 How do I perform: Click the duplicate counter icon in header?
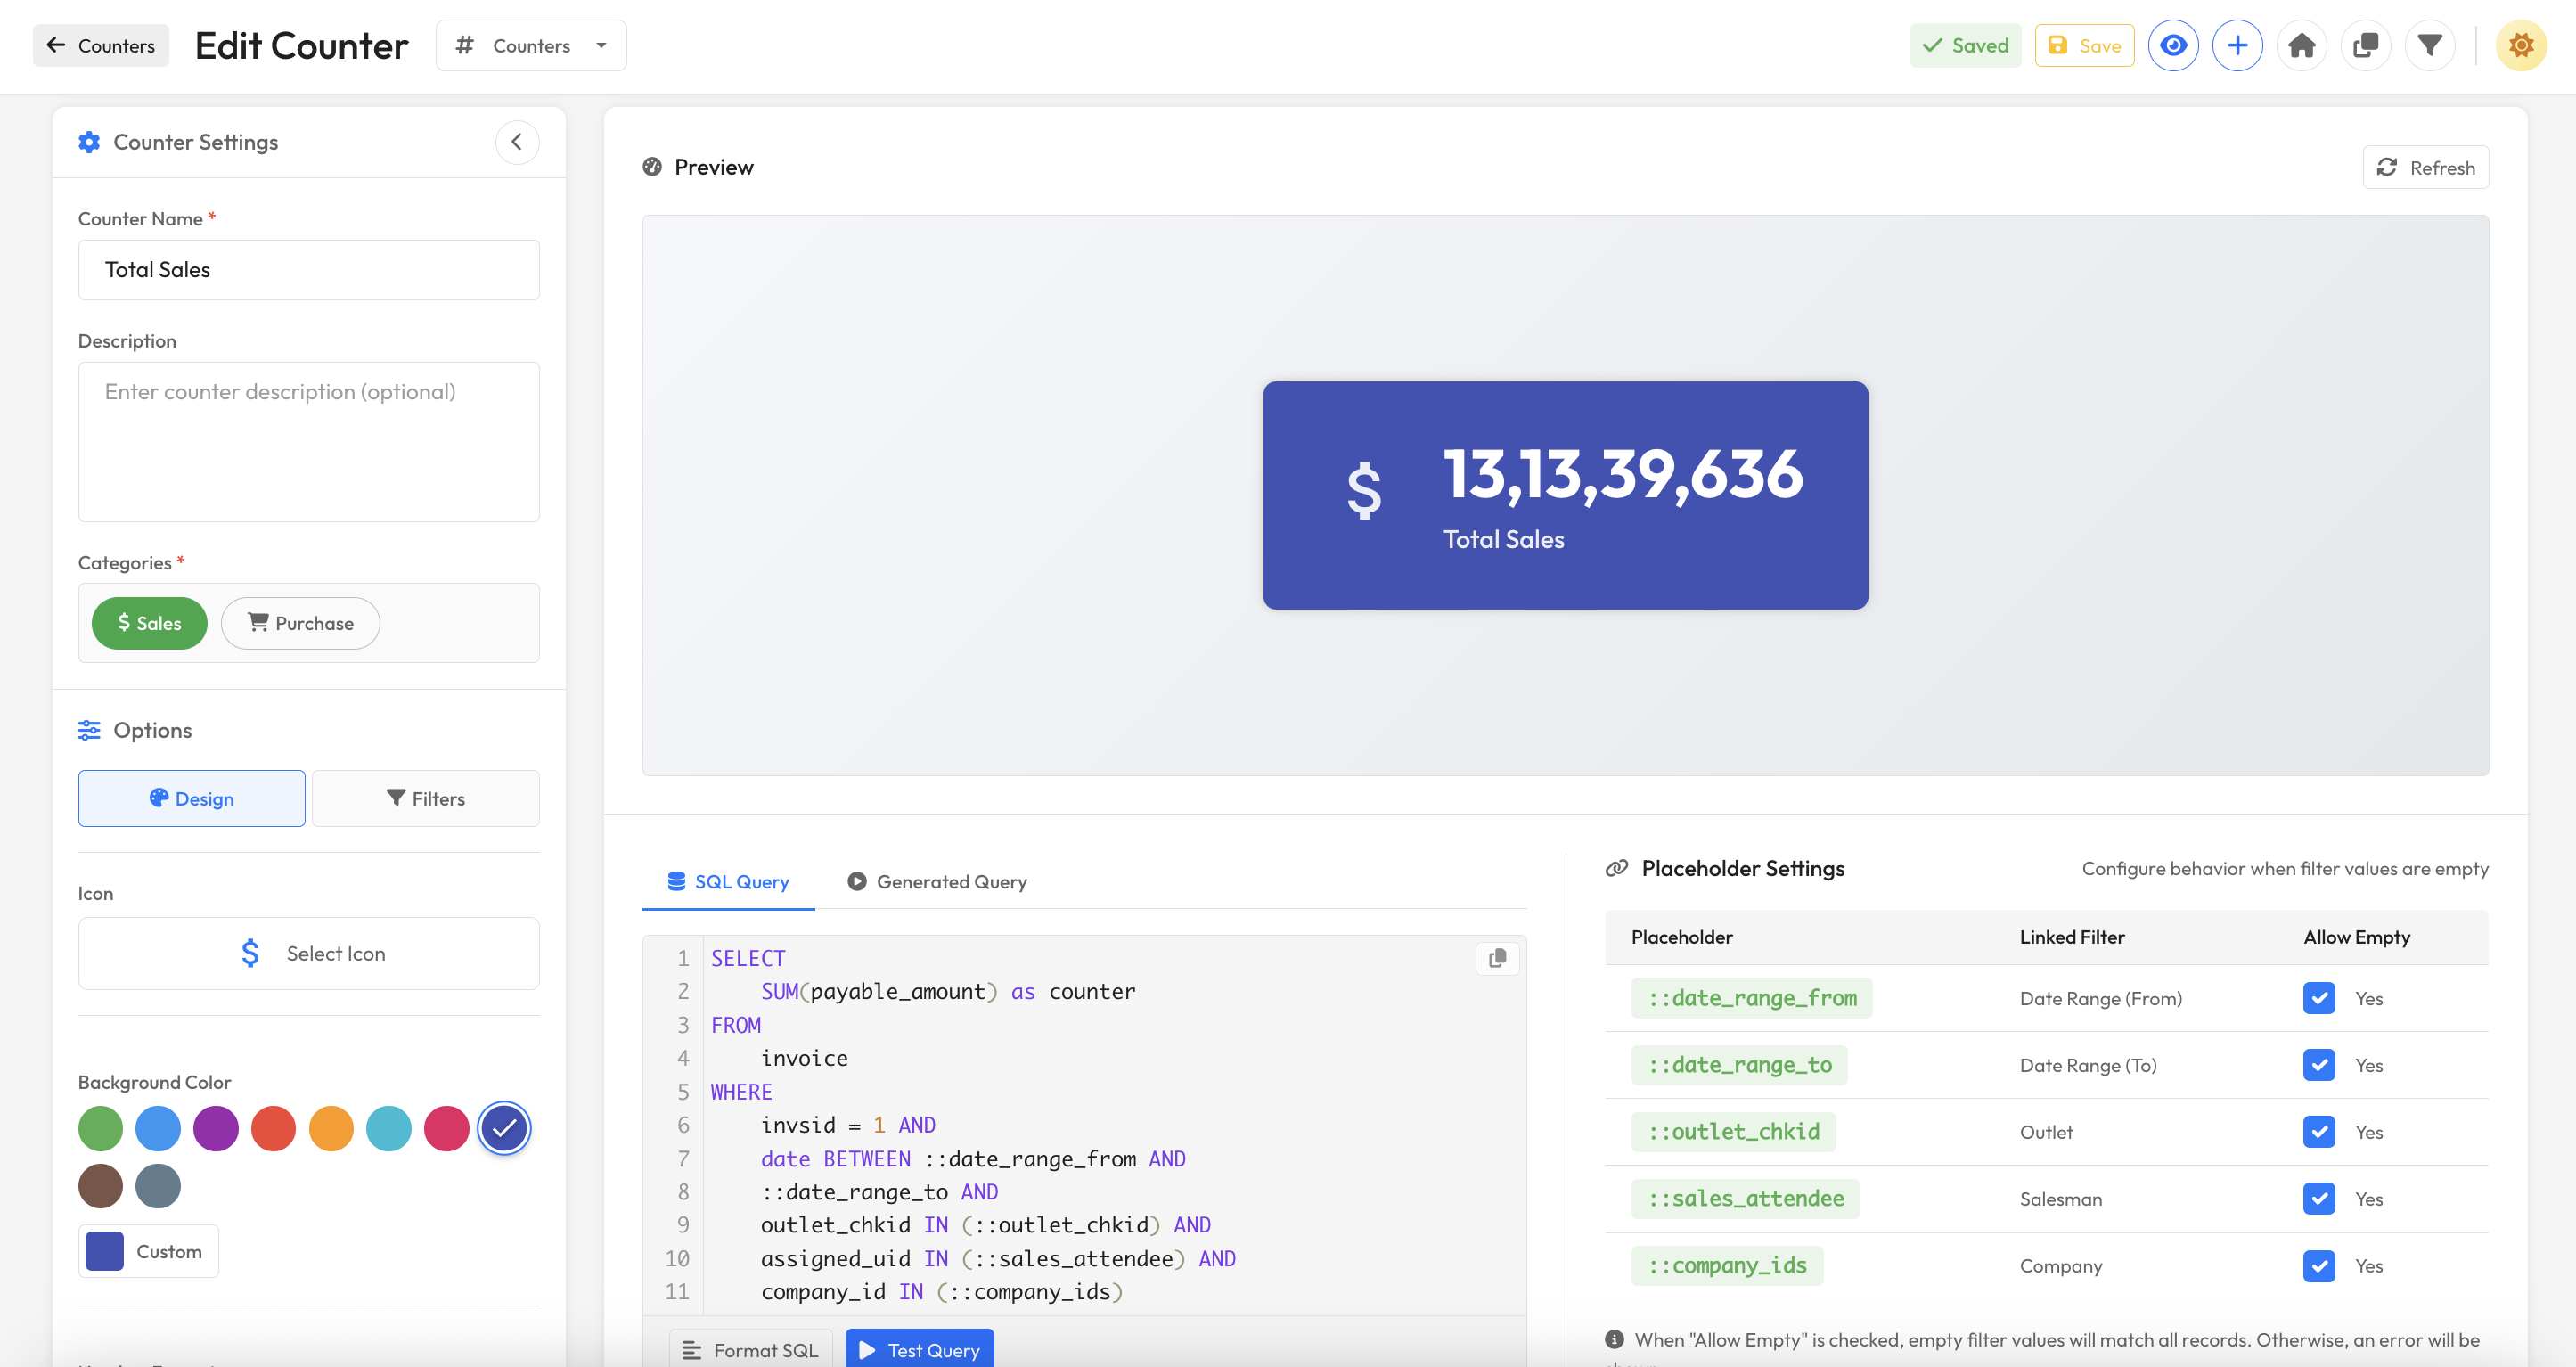pos(2365,45)
